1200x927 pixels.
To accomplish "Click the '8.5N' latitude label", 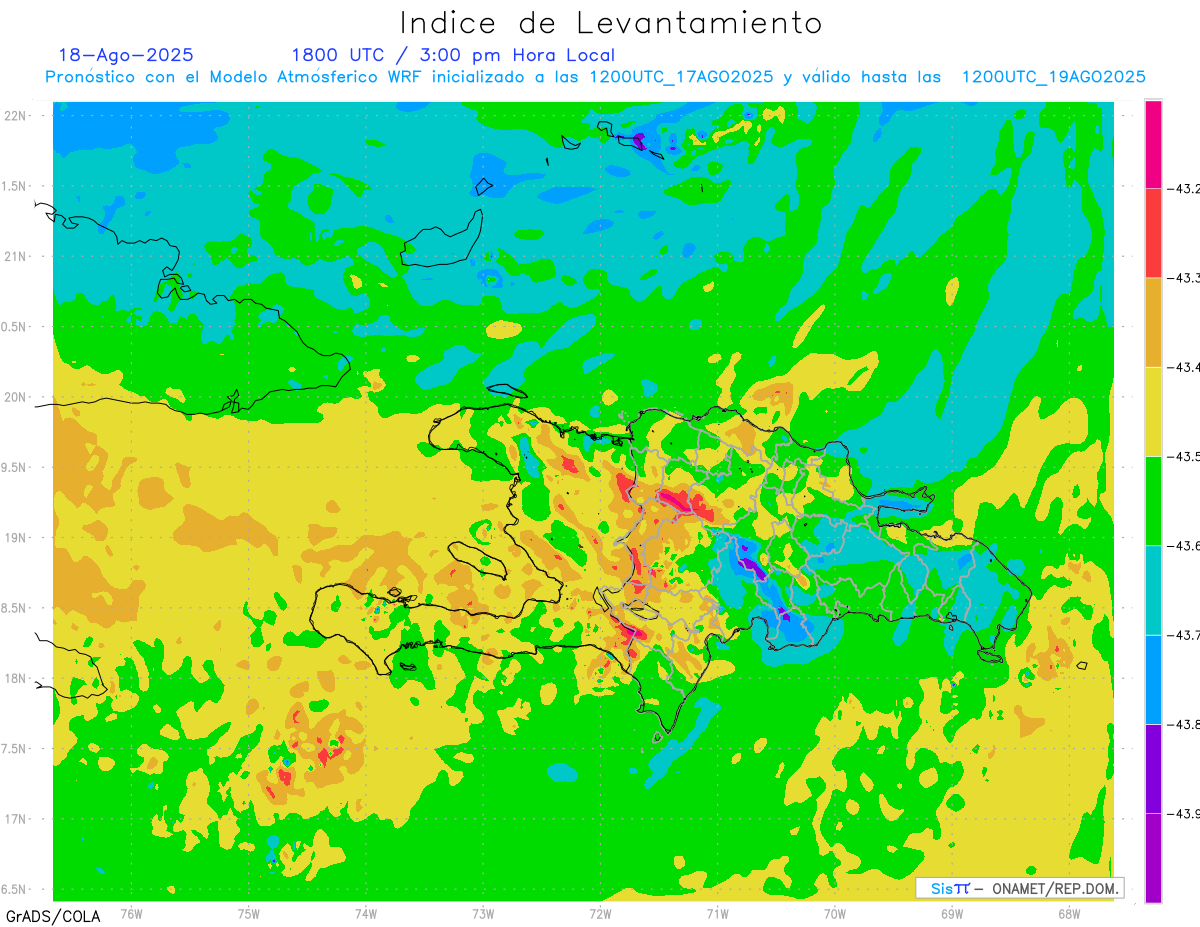I will [x=15, y=608].
